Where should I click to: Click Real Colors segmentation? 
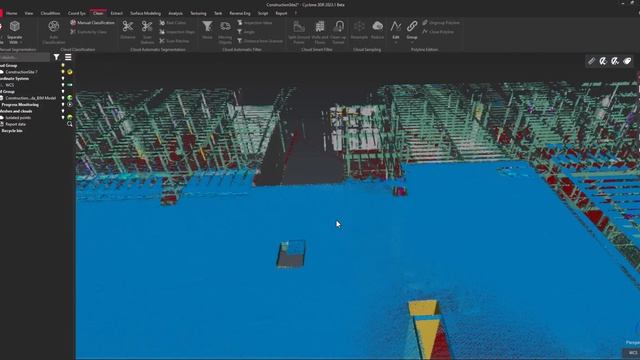coord(173,23)
